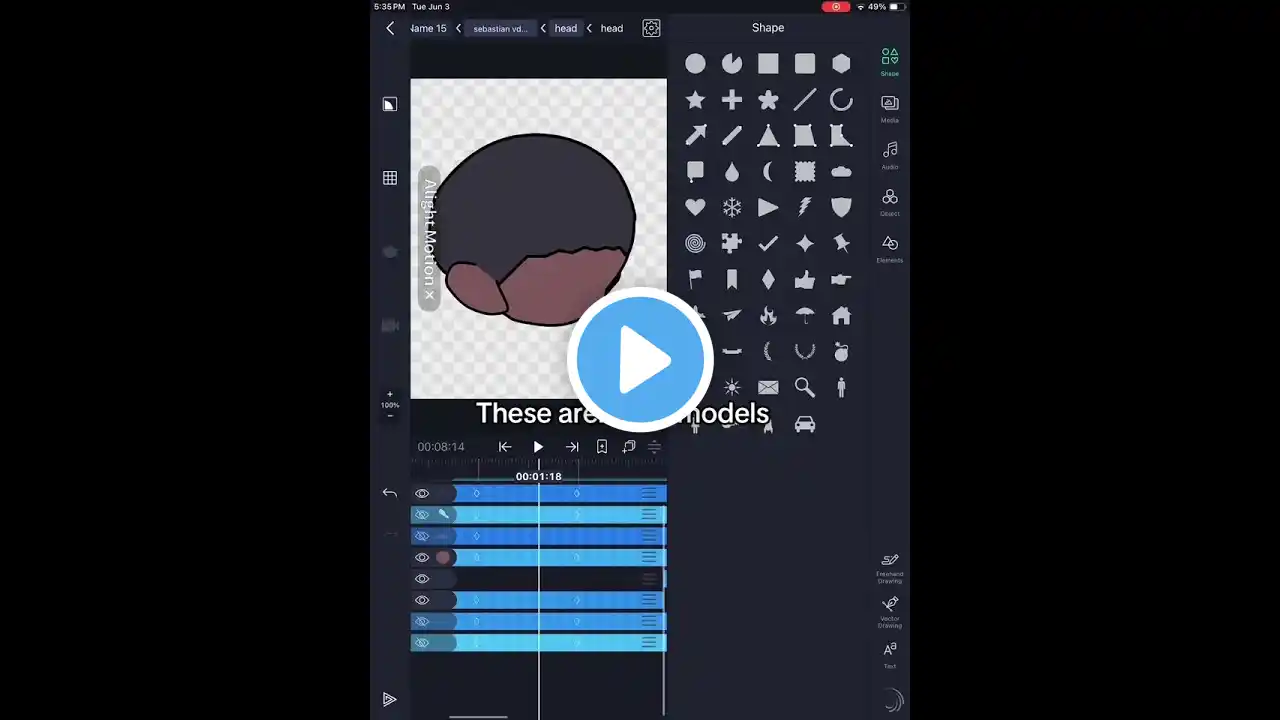Screen dimensions: 1280x720
Task: Toggle visibility of the bottom timeline layer
Action: (422, 642)
